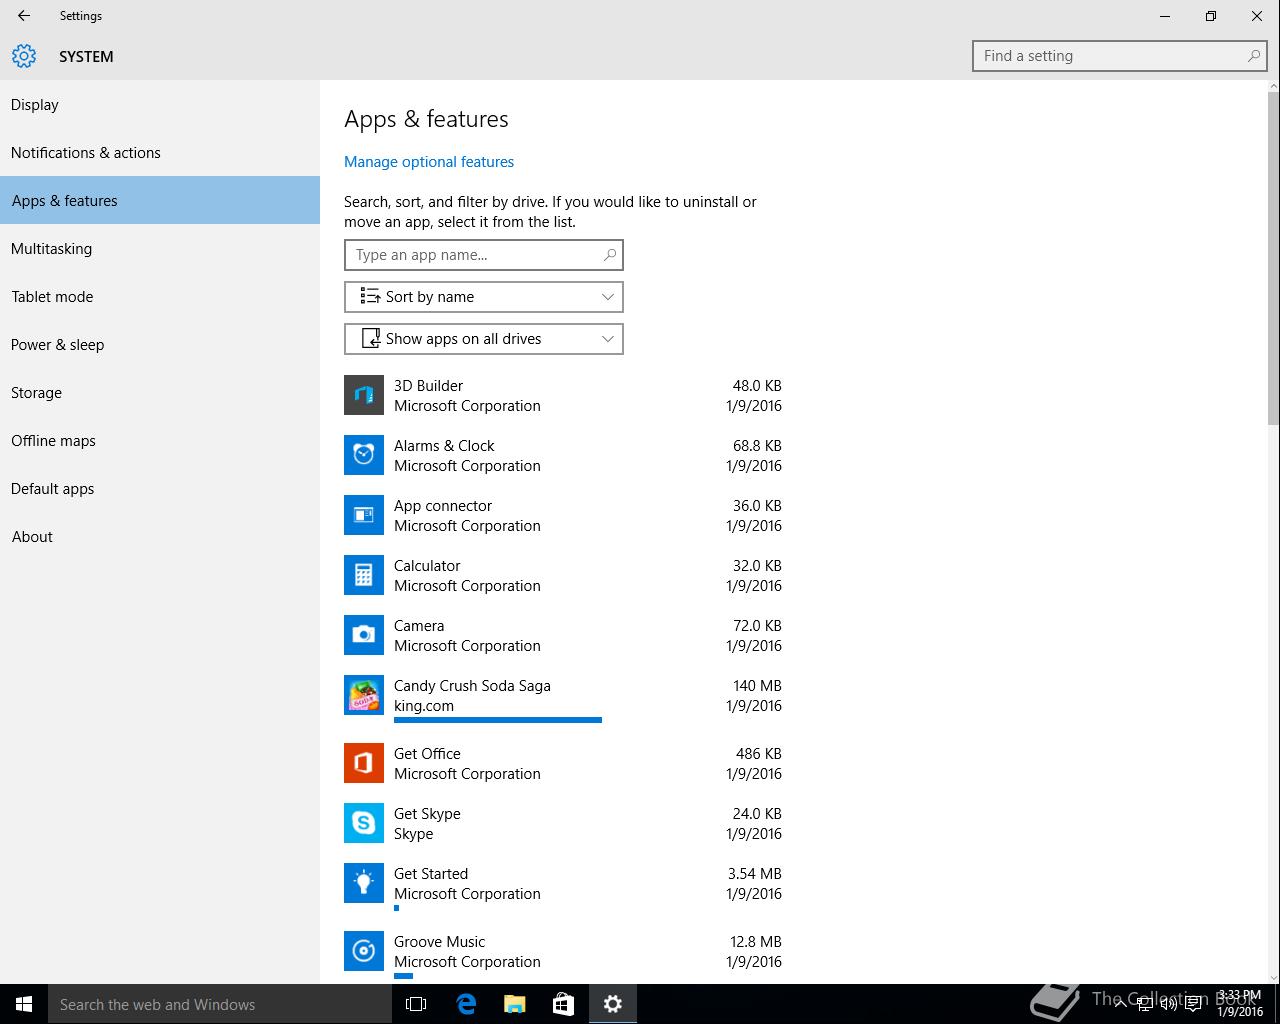Click the 486 KB size value
This screenshot has width=1280, height=1024.
(x=759, y=754)
